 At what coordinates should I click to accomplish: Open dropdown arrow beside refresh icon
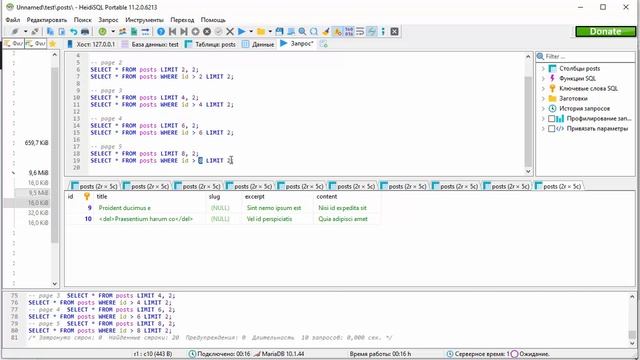113,31
